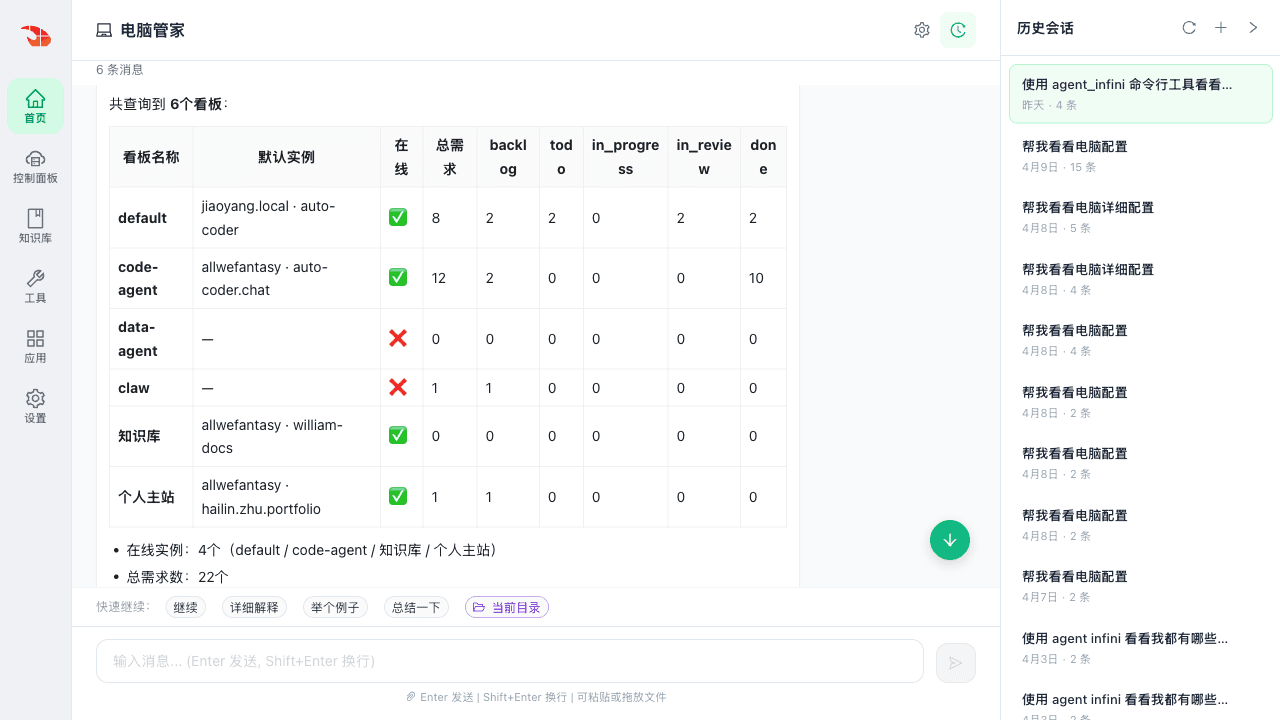Image resolution: width=1280 pixels, height=720 pixels.
Task: Focus the 输入消息 text input field
Action: coord(509,661)
